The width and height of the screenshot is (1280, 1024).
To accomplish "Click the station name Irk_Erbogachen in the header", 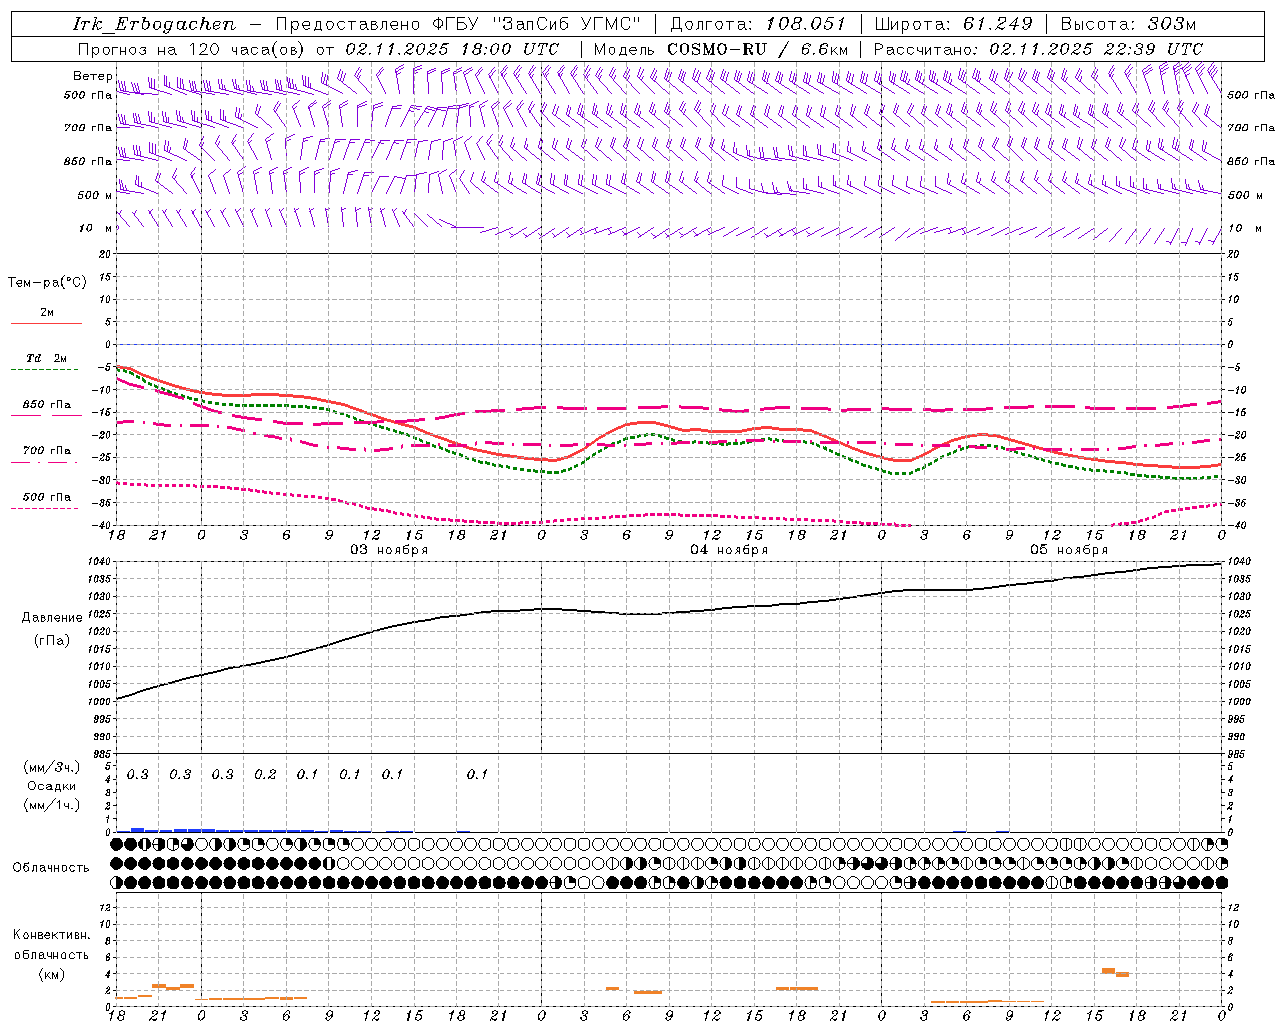I will click(155, 24).
